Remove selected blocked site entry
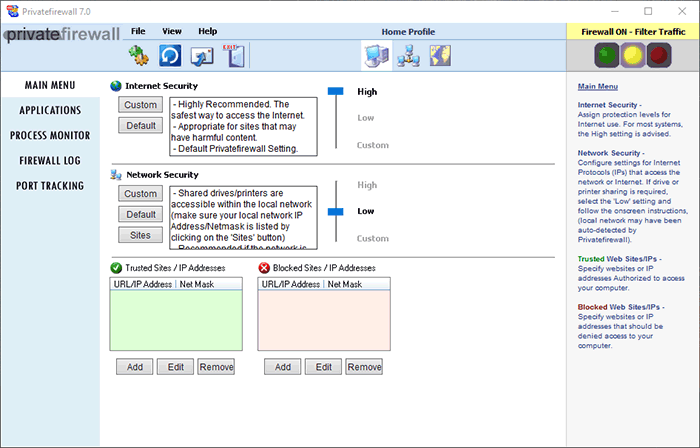The image size is (700, 448). click(x=364, y=367)
